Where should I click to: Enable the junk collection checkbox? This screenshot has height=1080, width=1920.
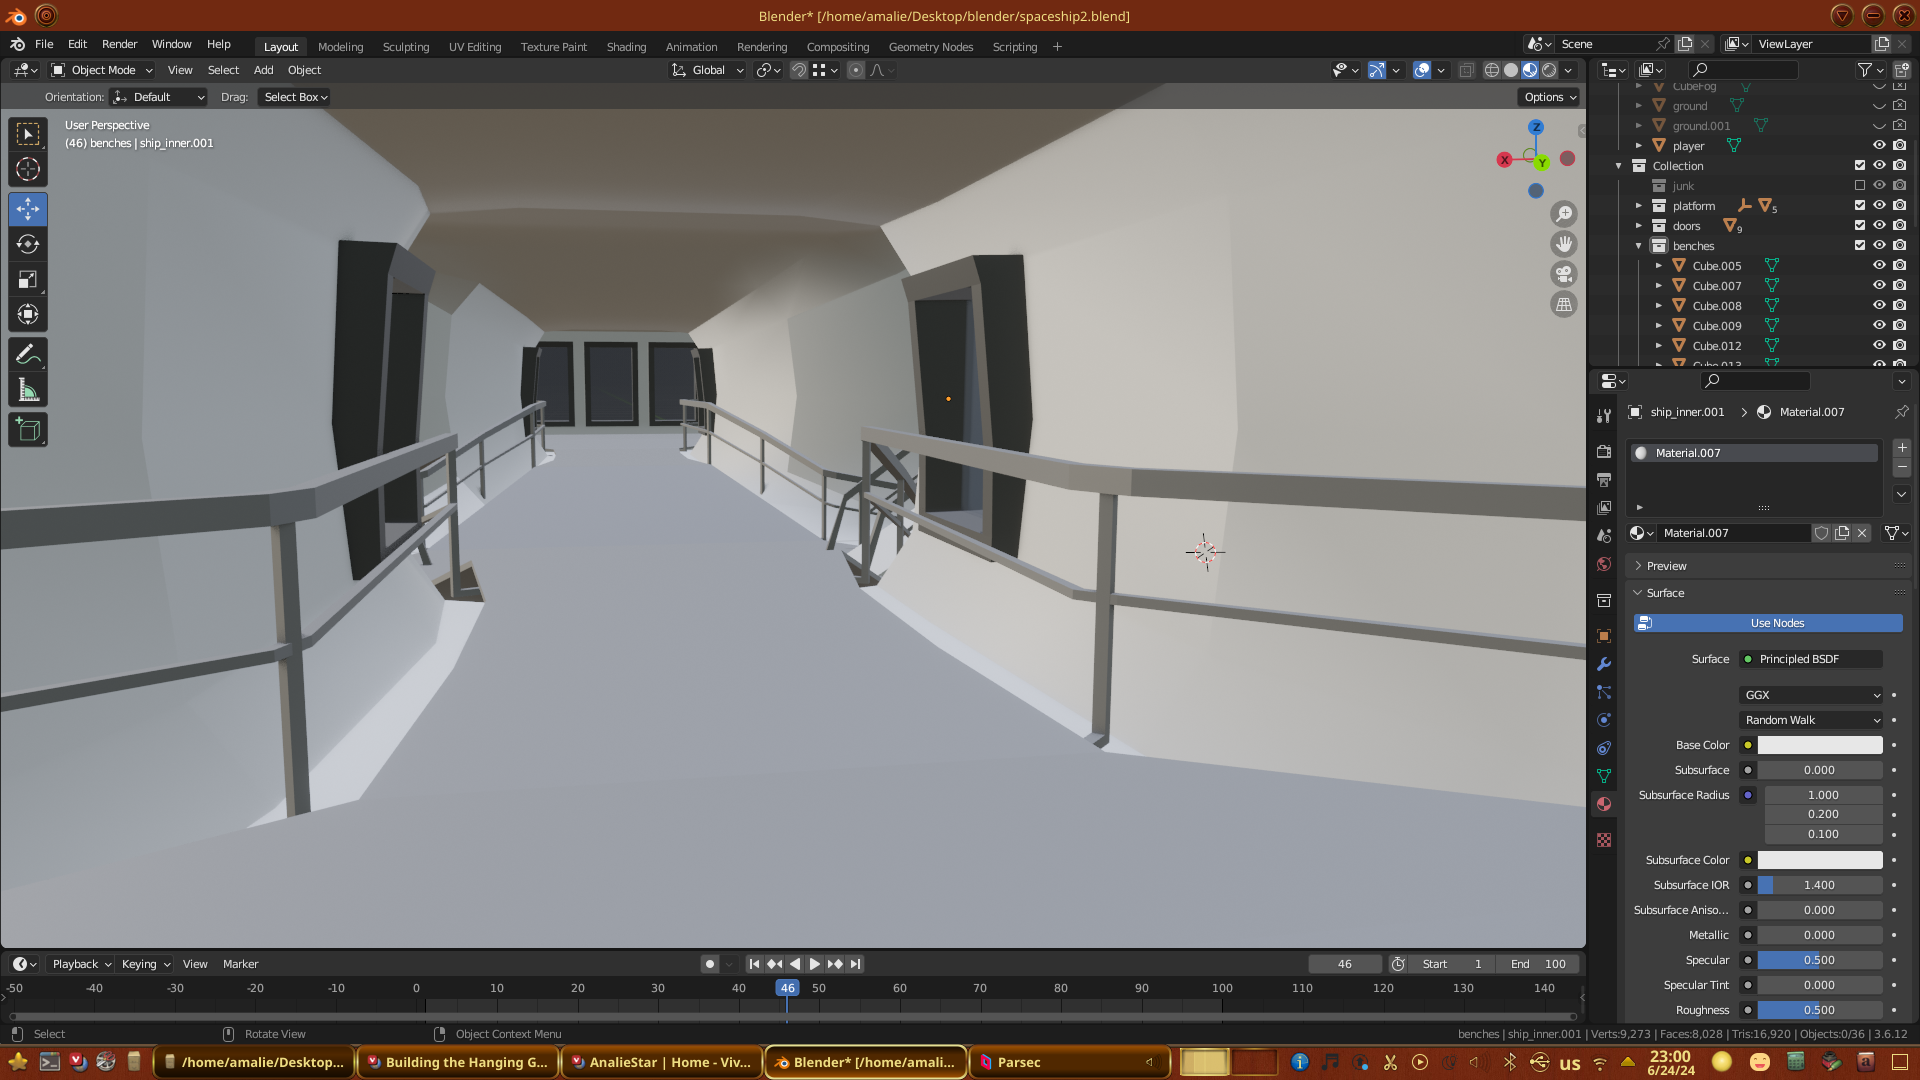(1860, 186)
